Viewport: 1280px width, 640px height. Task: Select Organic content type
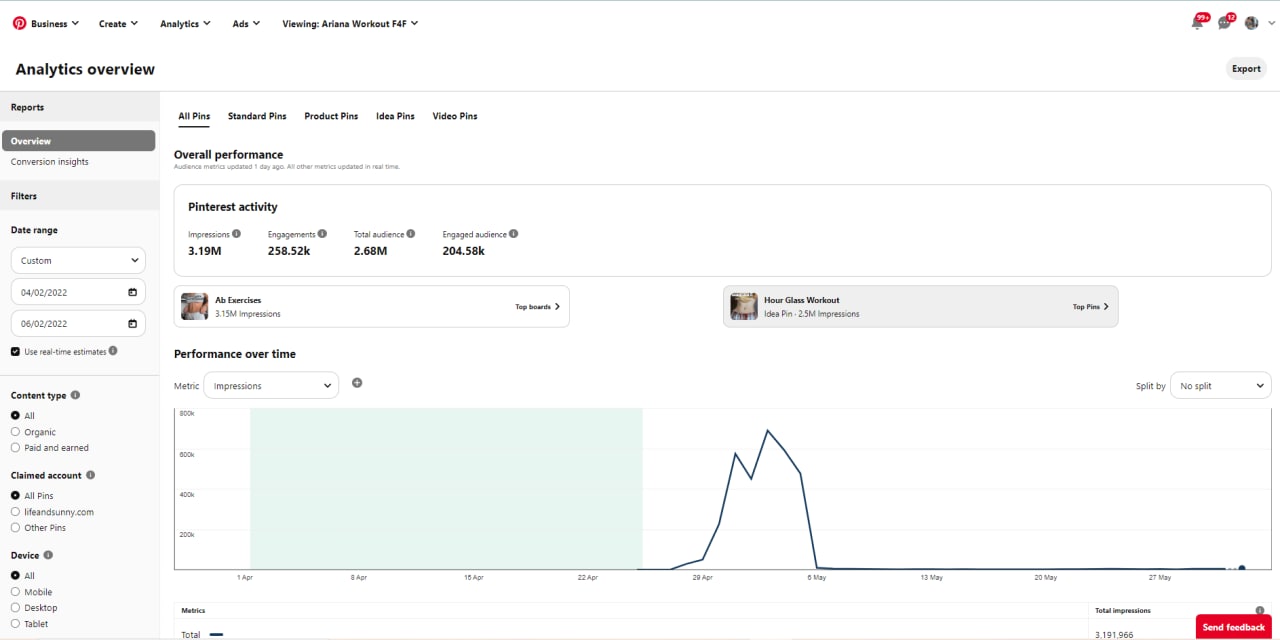tap(15, 432)
